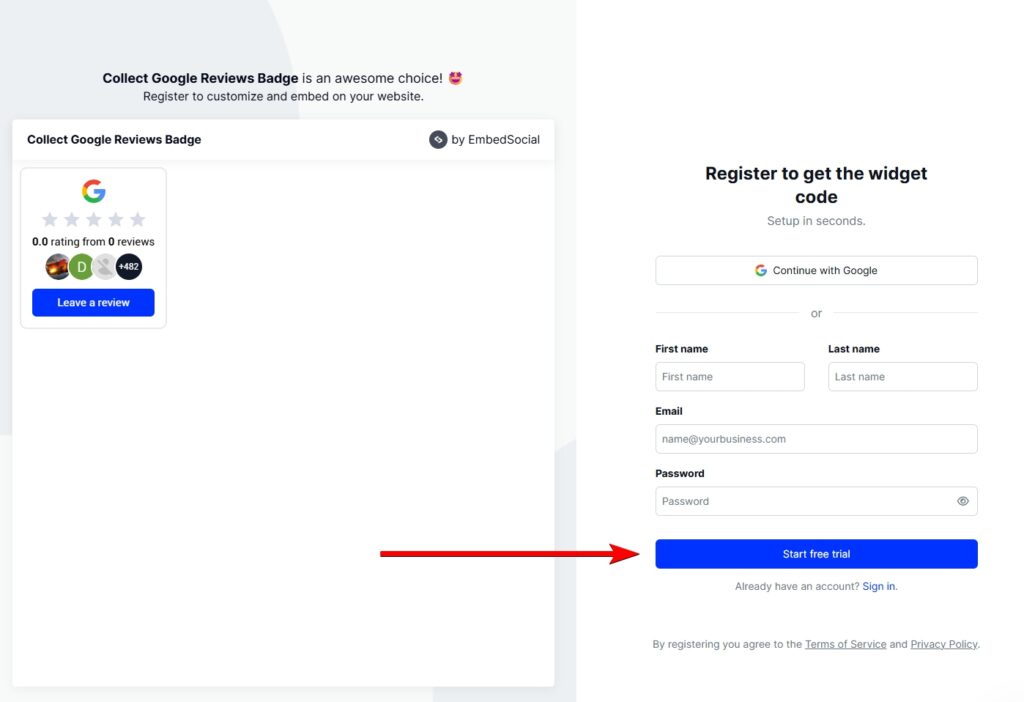
Task: Toggle password visibility with the eye icon
Action: (x=963, y=501)
